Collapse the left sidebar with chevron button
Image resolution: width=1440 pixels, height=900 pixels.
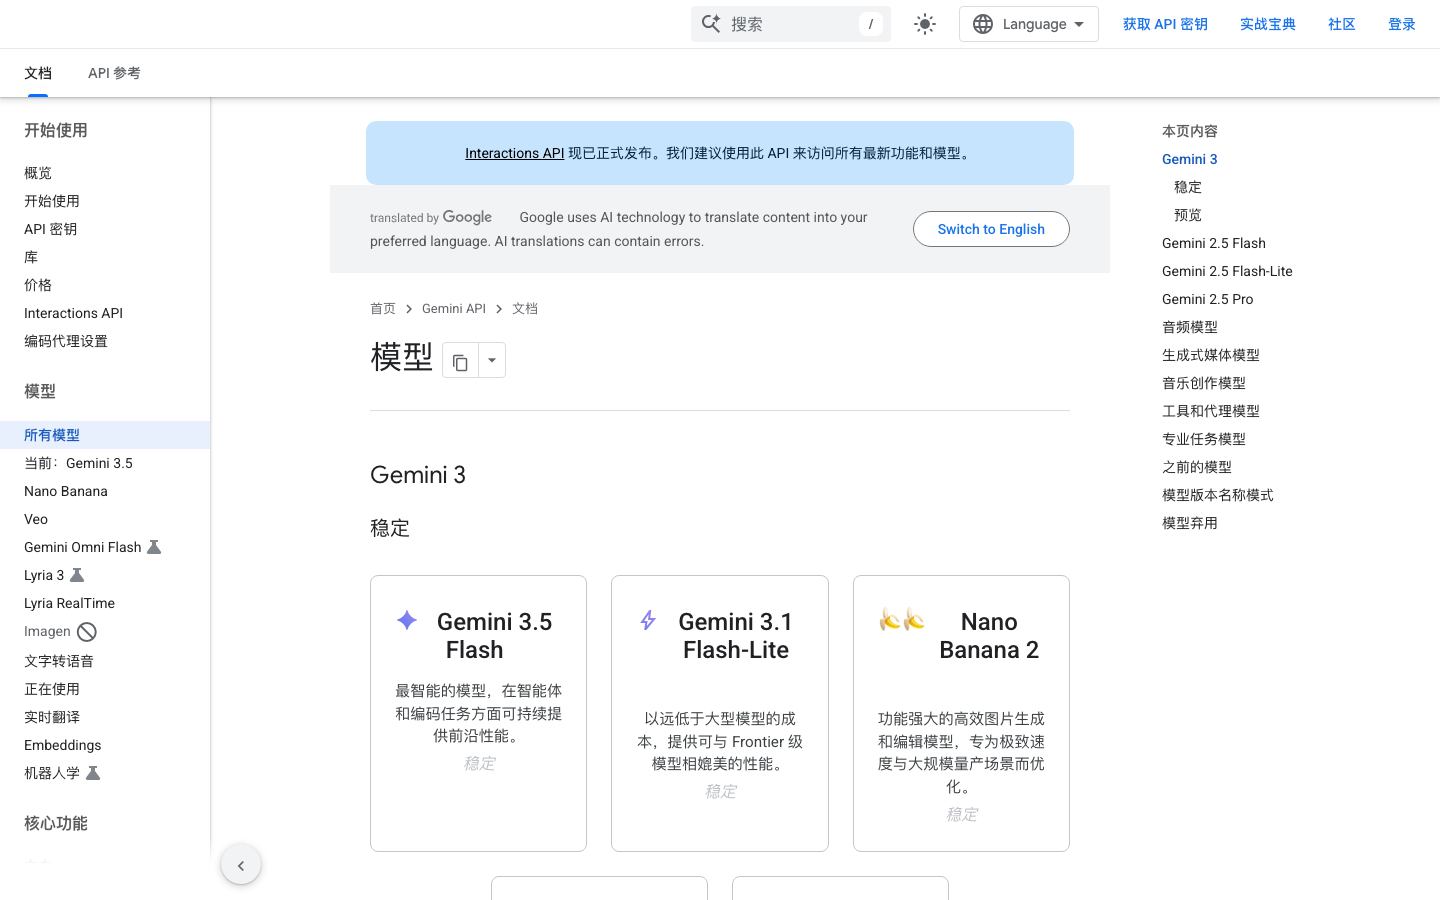pos(241,865)
